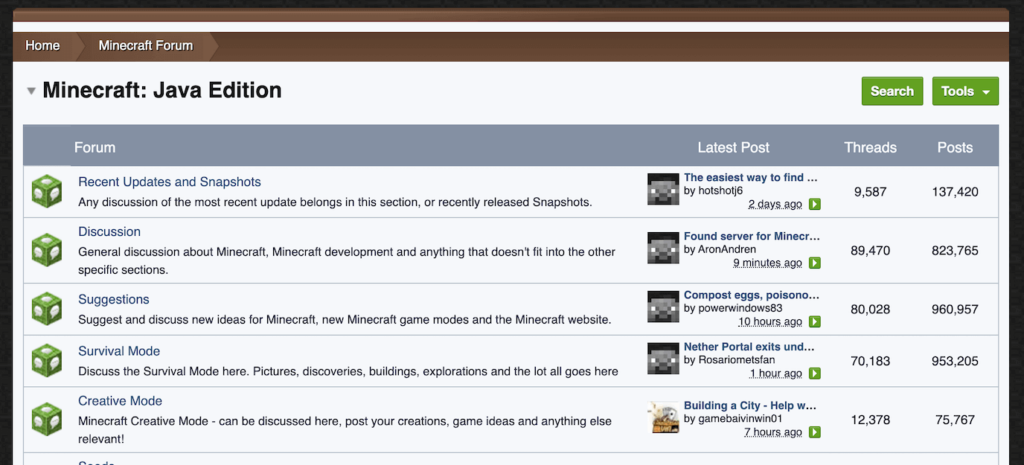Click the '2 days ago' timestamp
This screenshot has height=465, width=1024.
coord(775,204)
